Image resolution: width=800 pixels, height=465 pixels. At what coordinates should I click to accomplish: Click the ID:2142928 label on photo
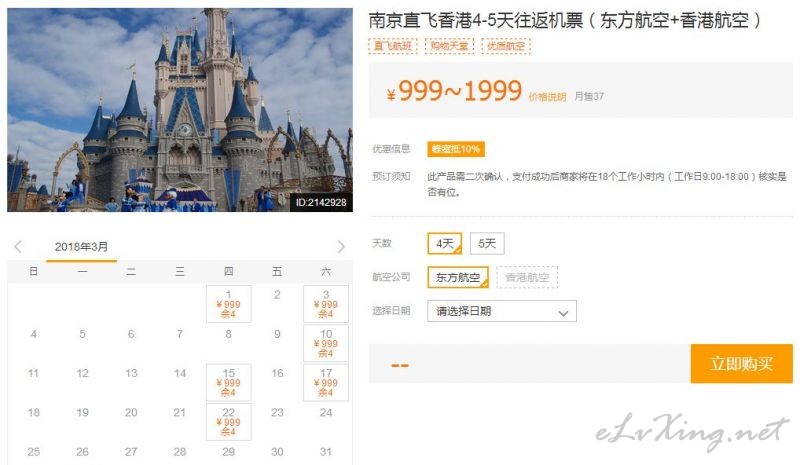tap(321, 203)
